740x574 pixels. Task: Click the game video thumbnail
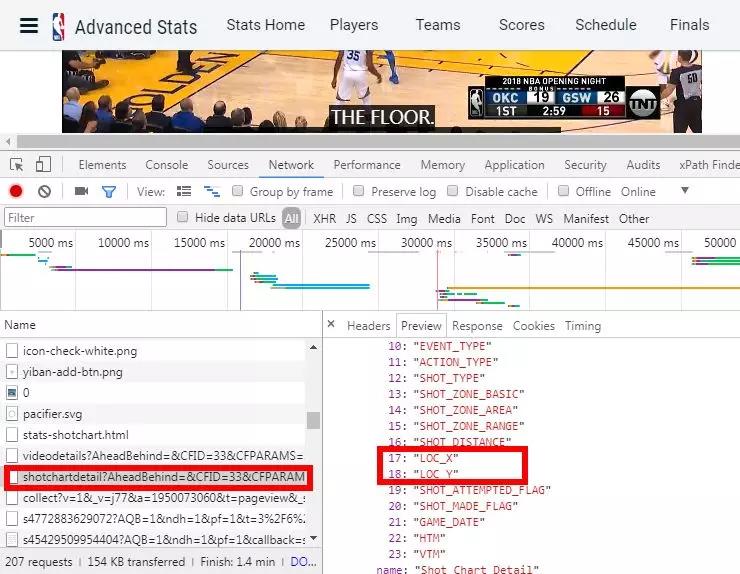tap(382, 92)
